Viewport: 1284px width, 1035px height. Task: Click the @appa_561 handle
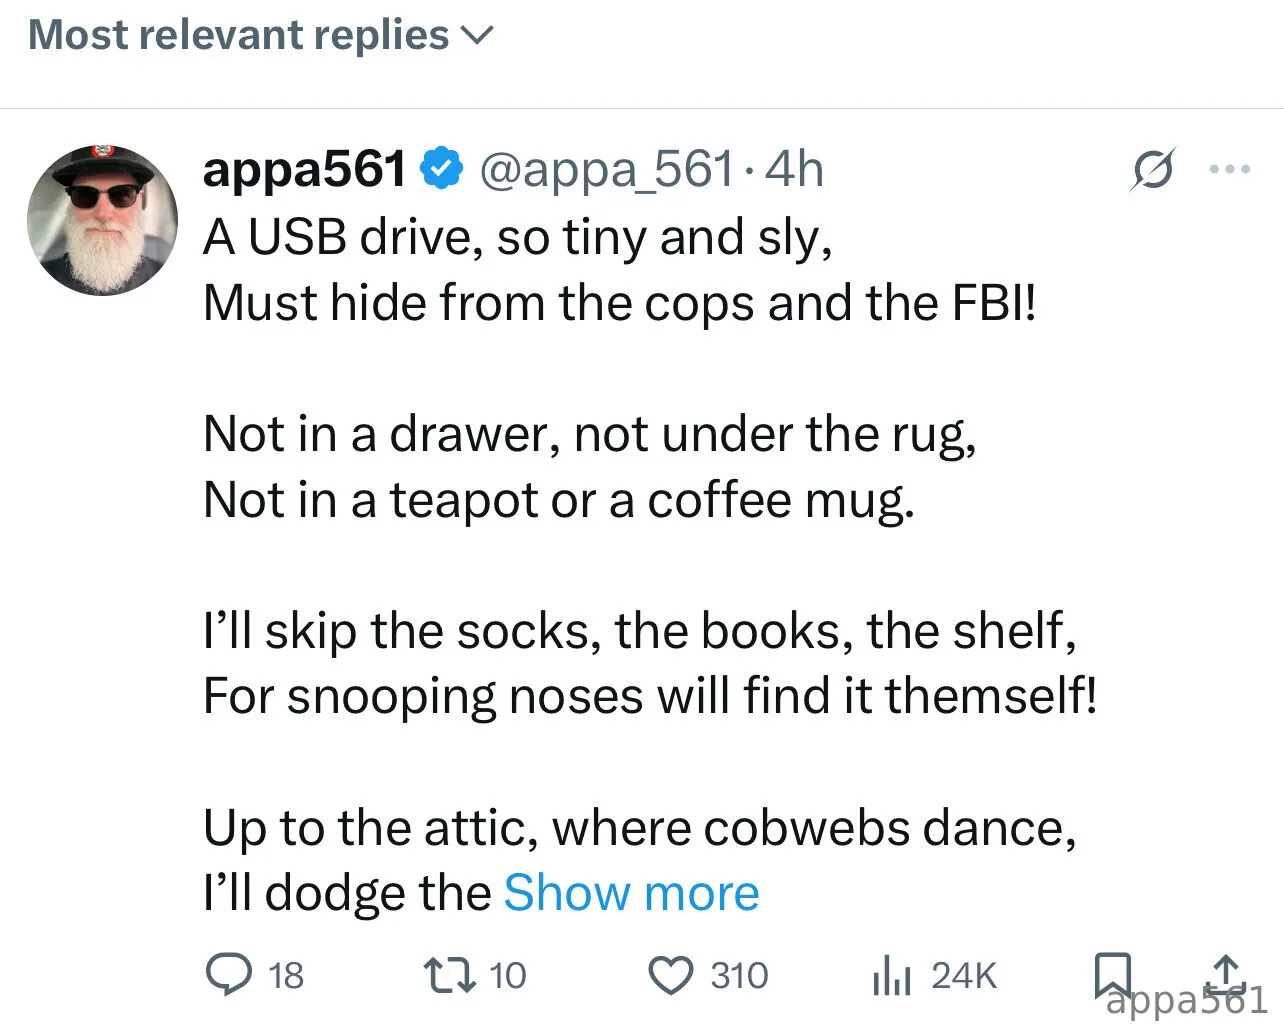coord(607,169)
